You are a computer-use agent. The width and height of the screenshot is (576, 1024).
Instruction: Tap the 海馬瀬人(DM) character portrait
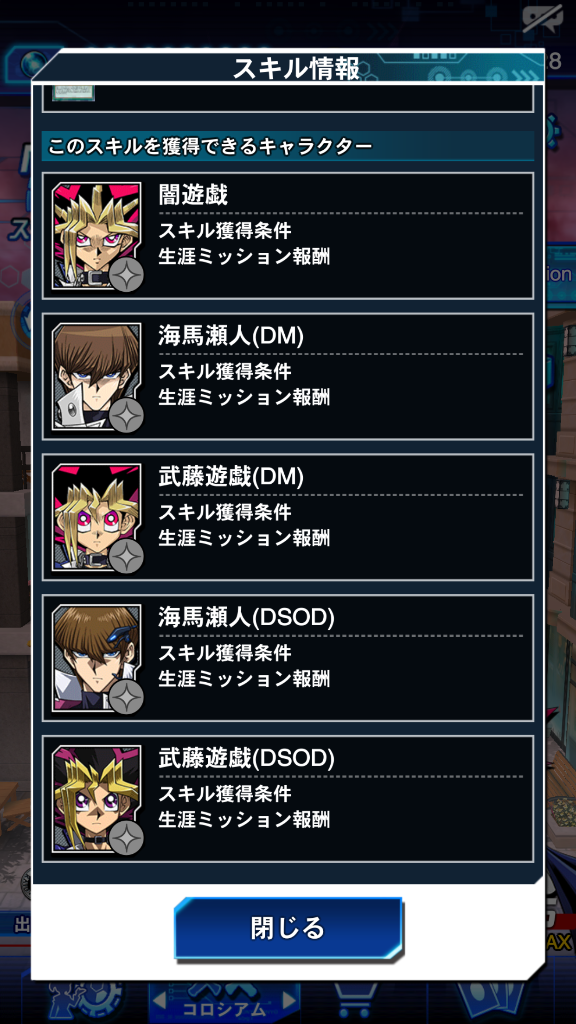tap(97, 377)
